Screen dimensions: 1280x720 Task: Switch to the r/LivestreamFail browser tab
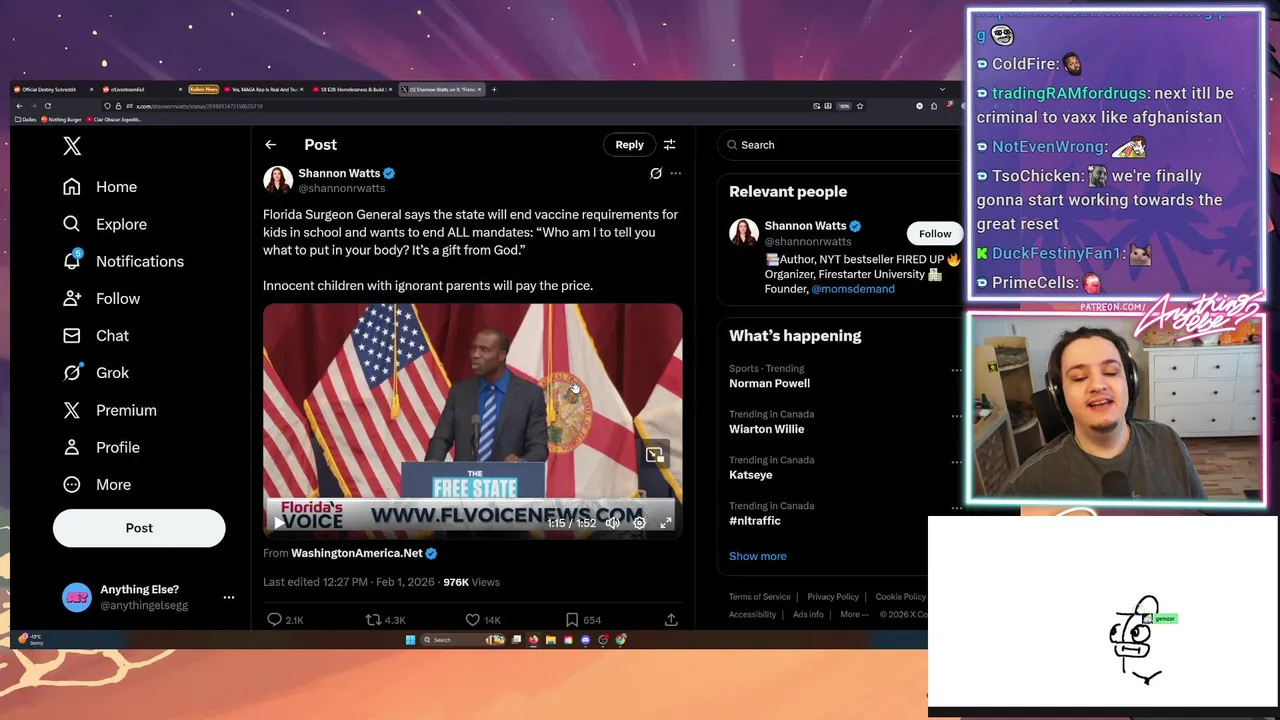(143, 89)
